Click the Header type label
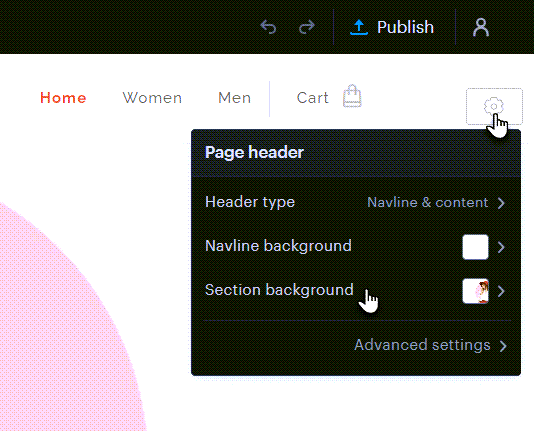 point(250,202)
